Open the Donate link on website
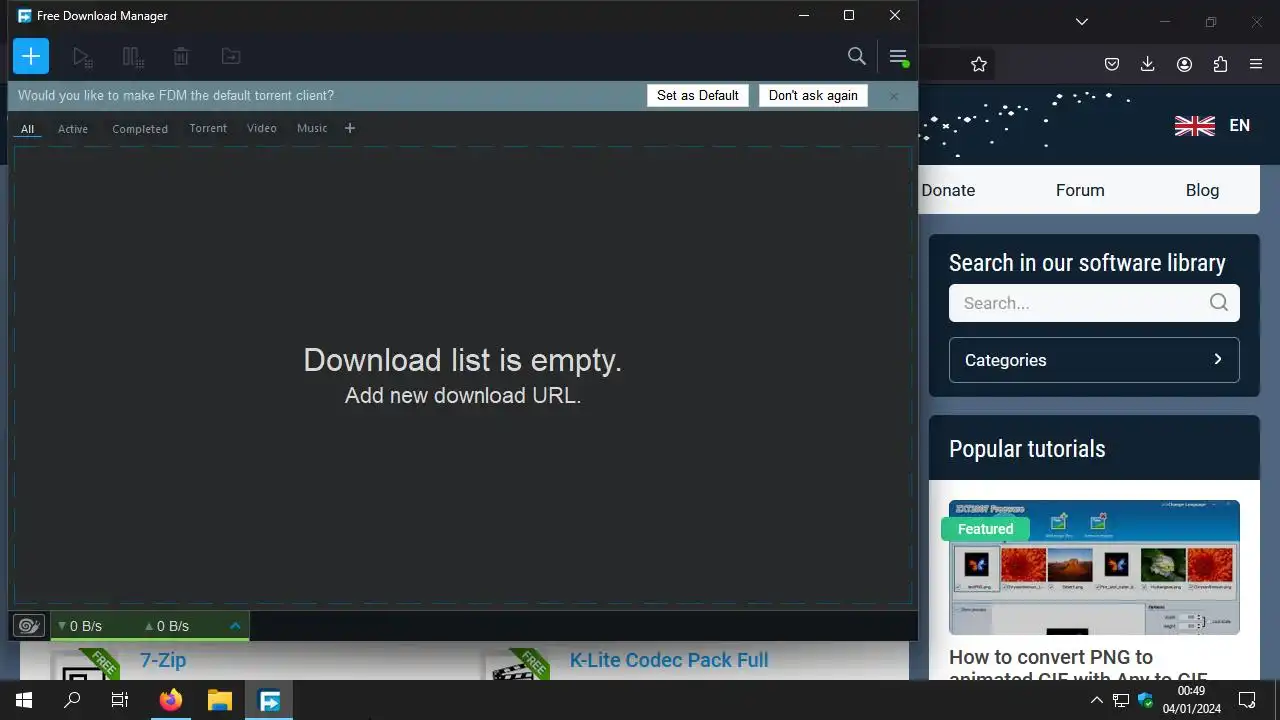 pos(948,190)
